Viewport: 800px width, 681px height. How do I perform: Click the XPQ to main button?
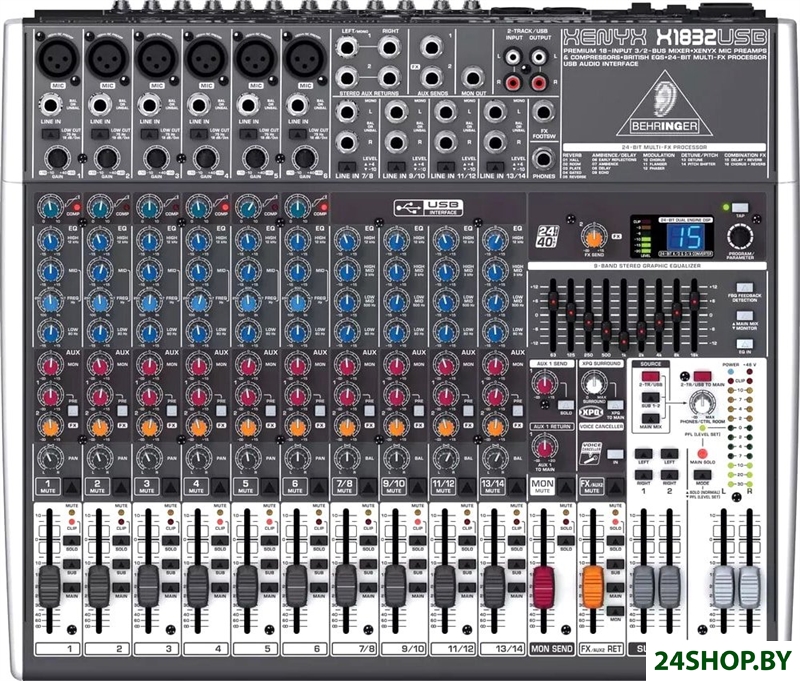615,405
